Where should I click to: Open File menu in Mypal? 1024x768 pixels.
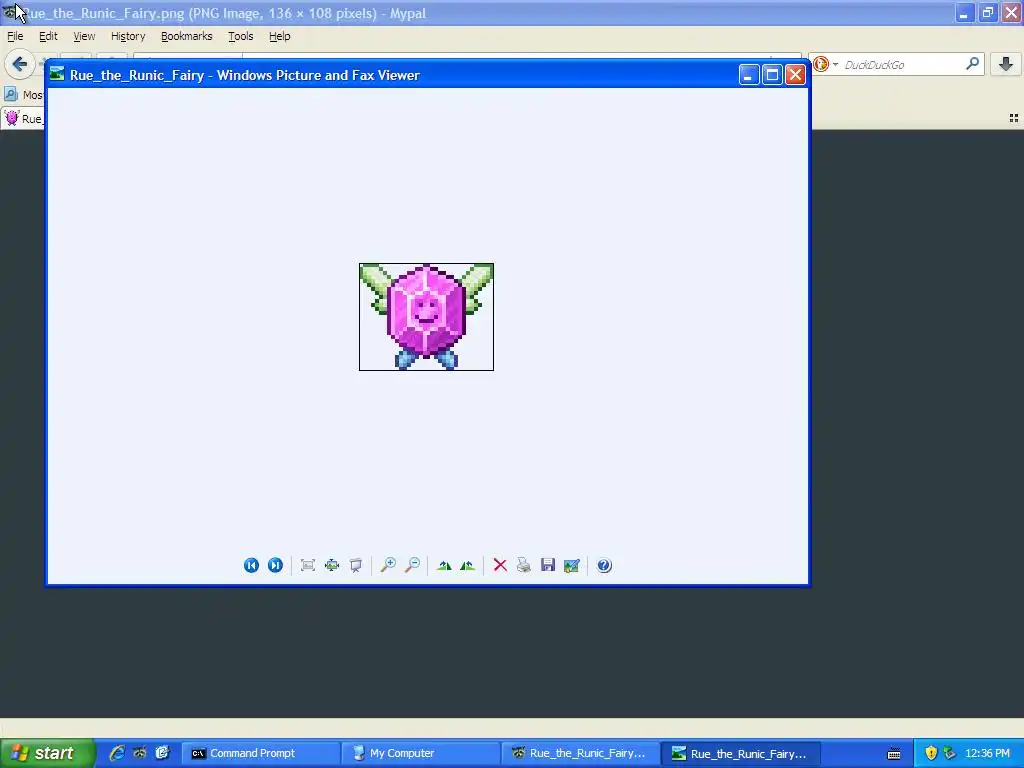15,37
